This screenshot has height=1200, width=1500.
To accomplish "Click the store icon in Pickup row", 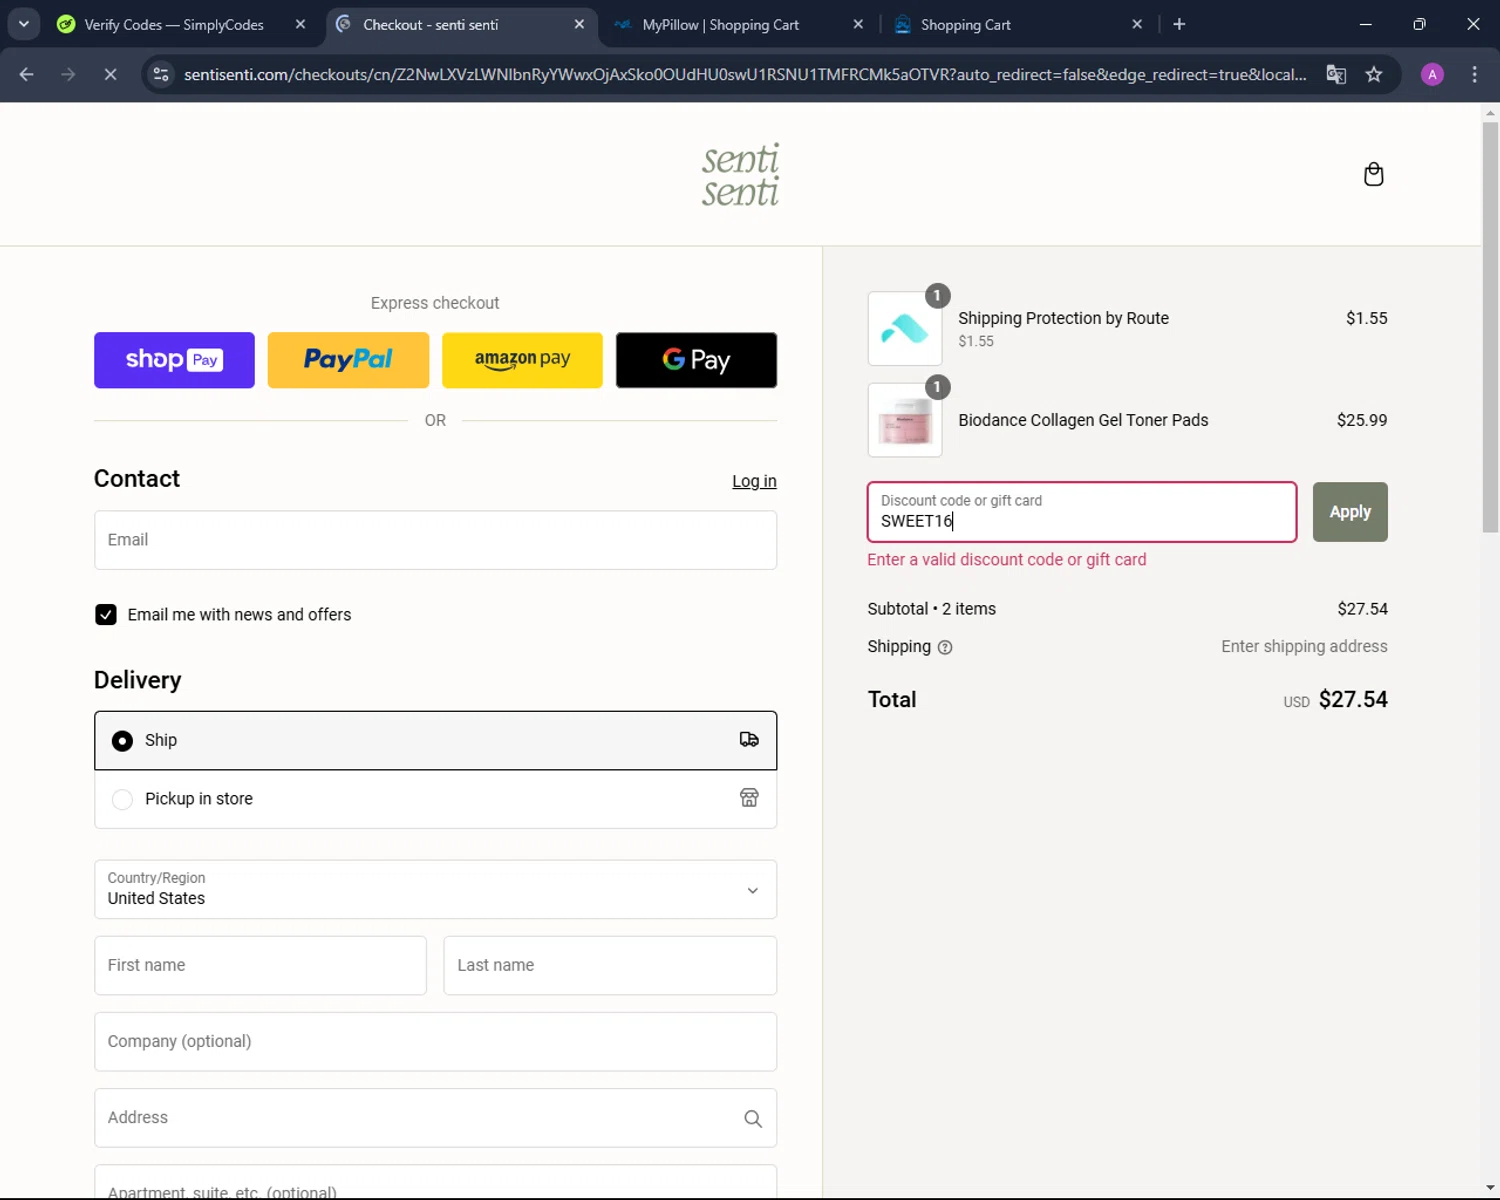I will click(x=749, y=798).
